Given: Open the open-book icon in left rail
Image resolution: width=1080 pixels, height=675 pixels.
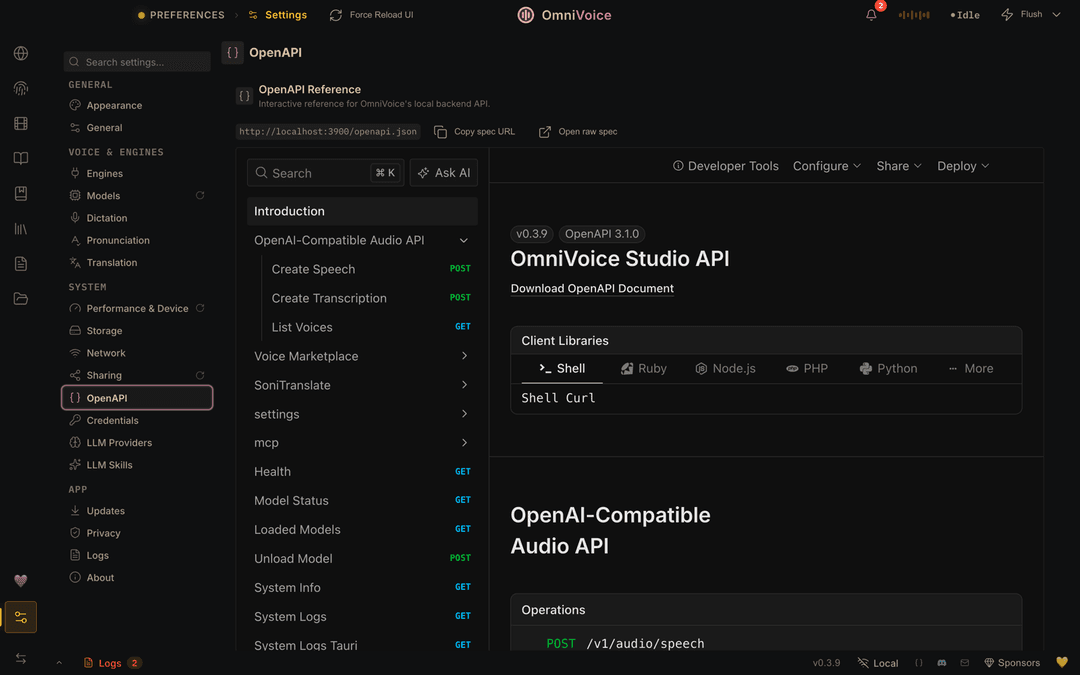Looking at the screenshot, I should coord(21,158).
